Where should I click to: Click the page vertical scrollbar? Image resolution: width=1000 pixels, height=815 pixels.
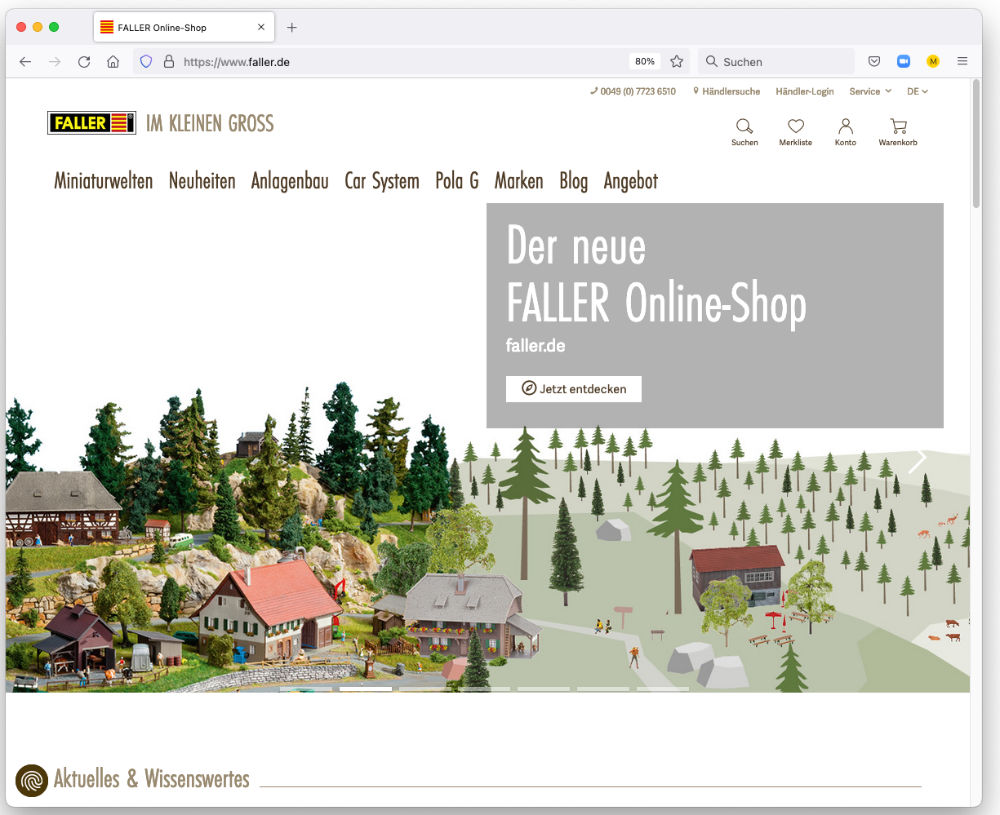pyautogui.click(x=976, y=143)
